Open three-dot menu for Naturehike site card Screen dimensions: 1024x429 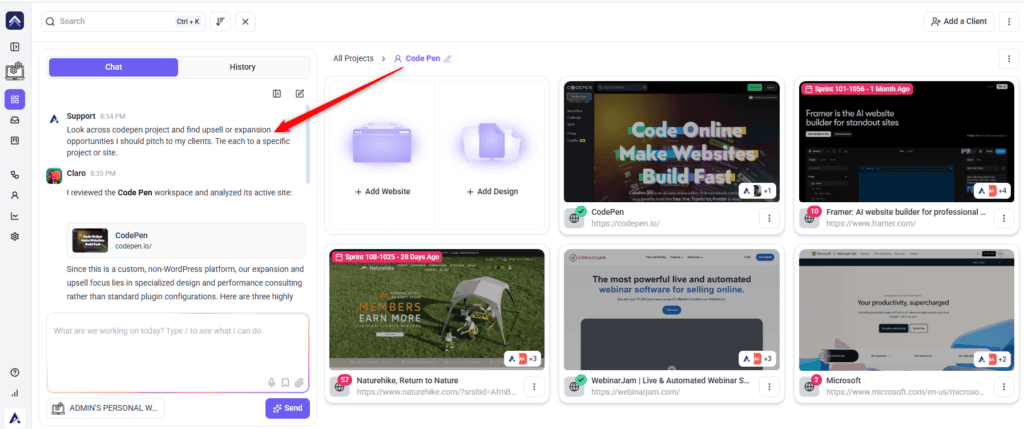(x=534, y=387)
